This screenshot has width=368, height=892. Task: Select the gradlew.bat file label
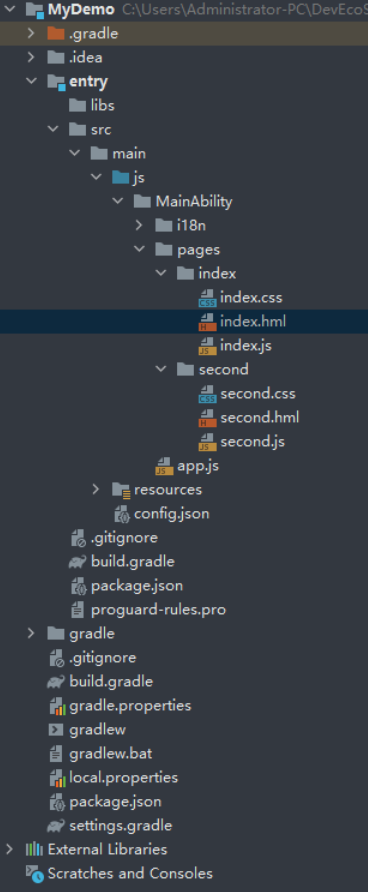(x=110, y=754)
